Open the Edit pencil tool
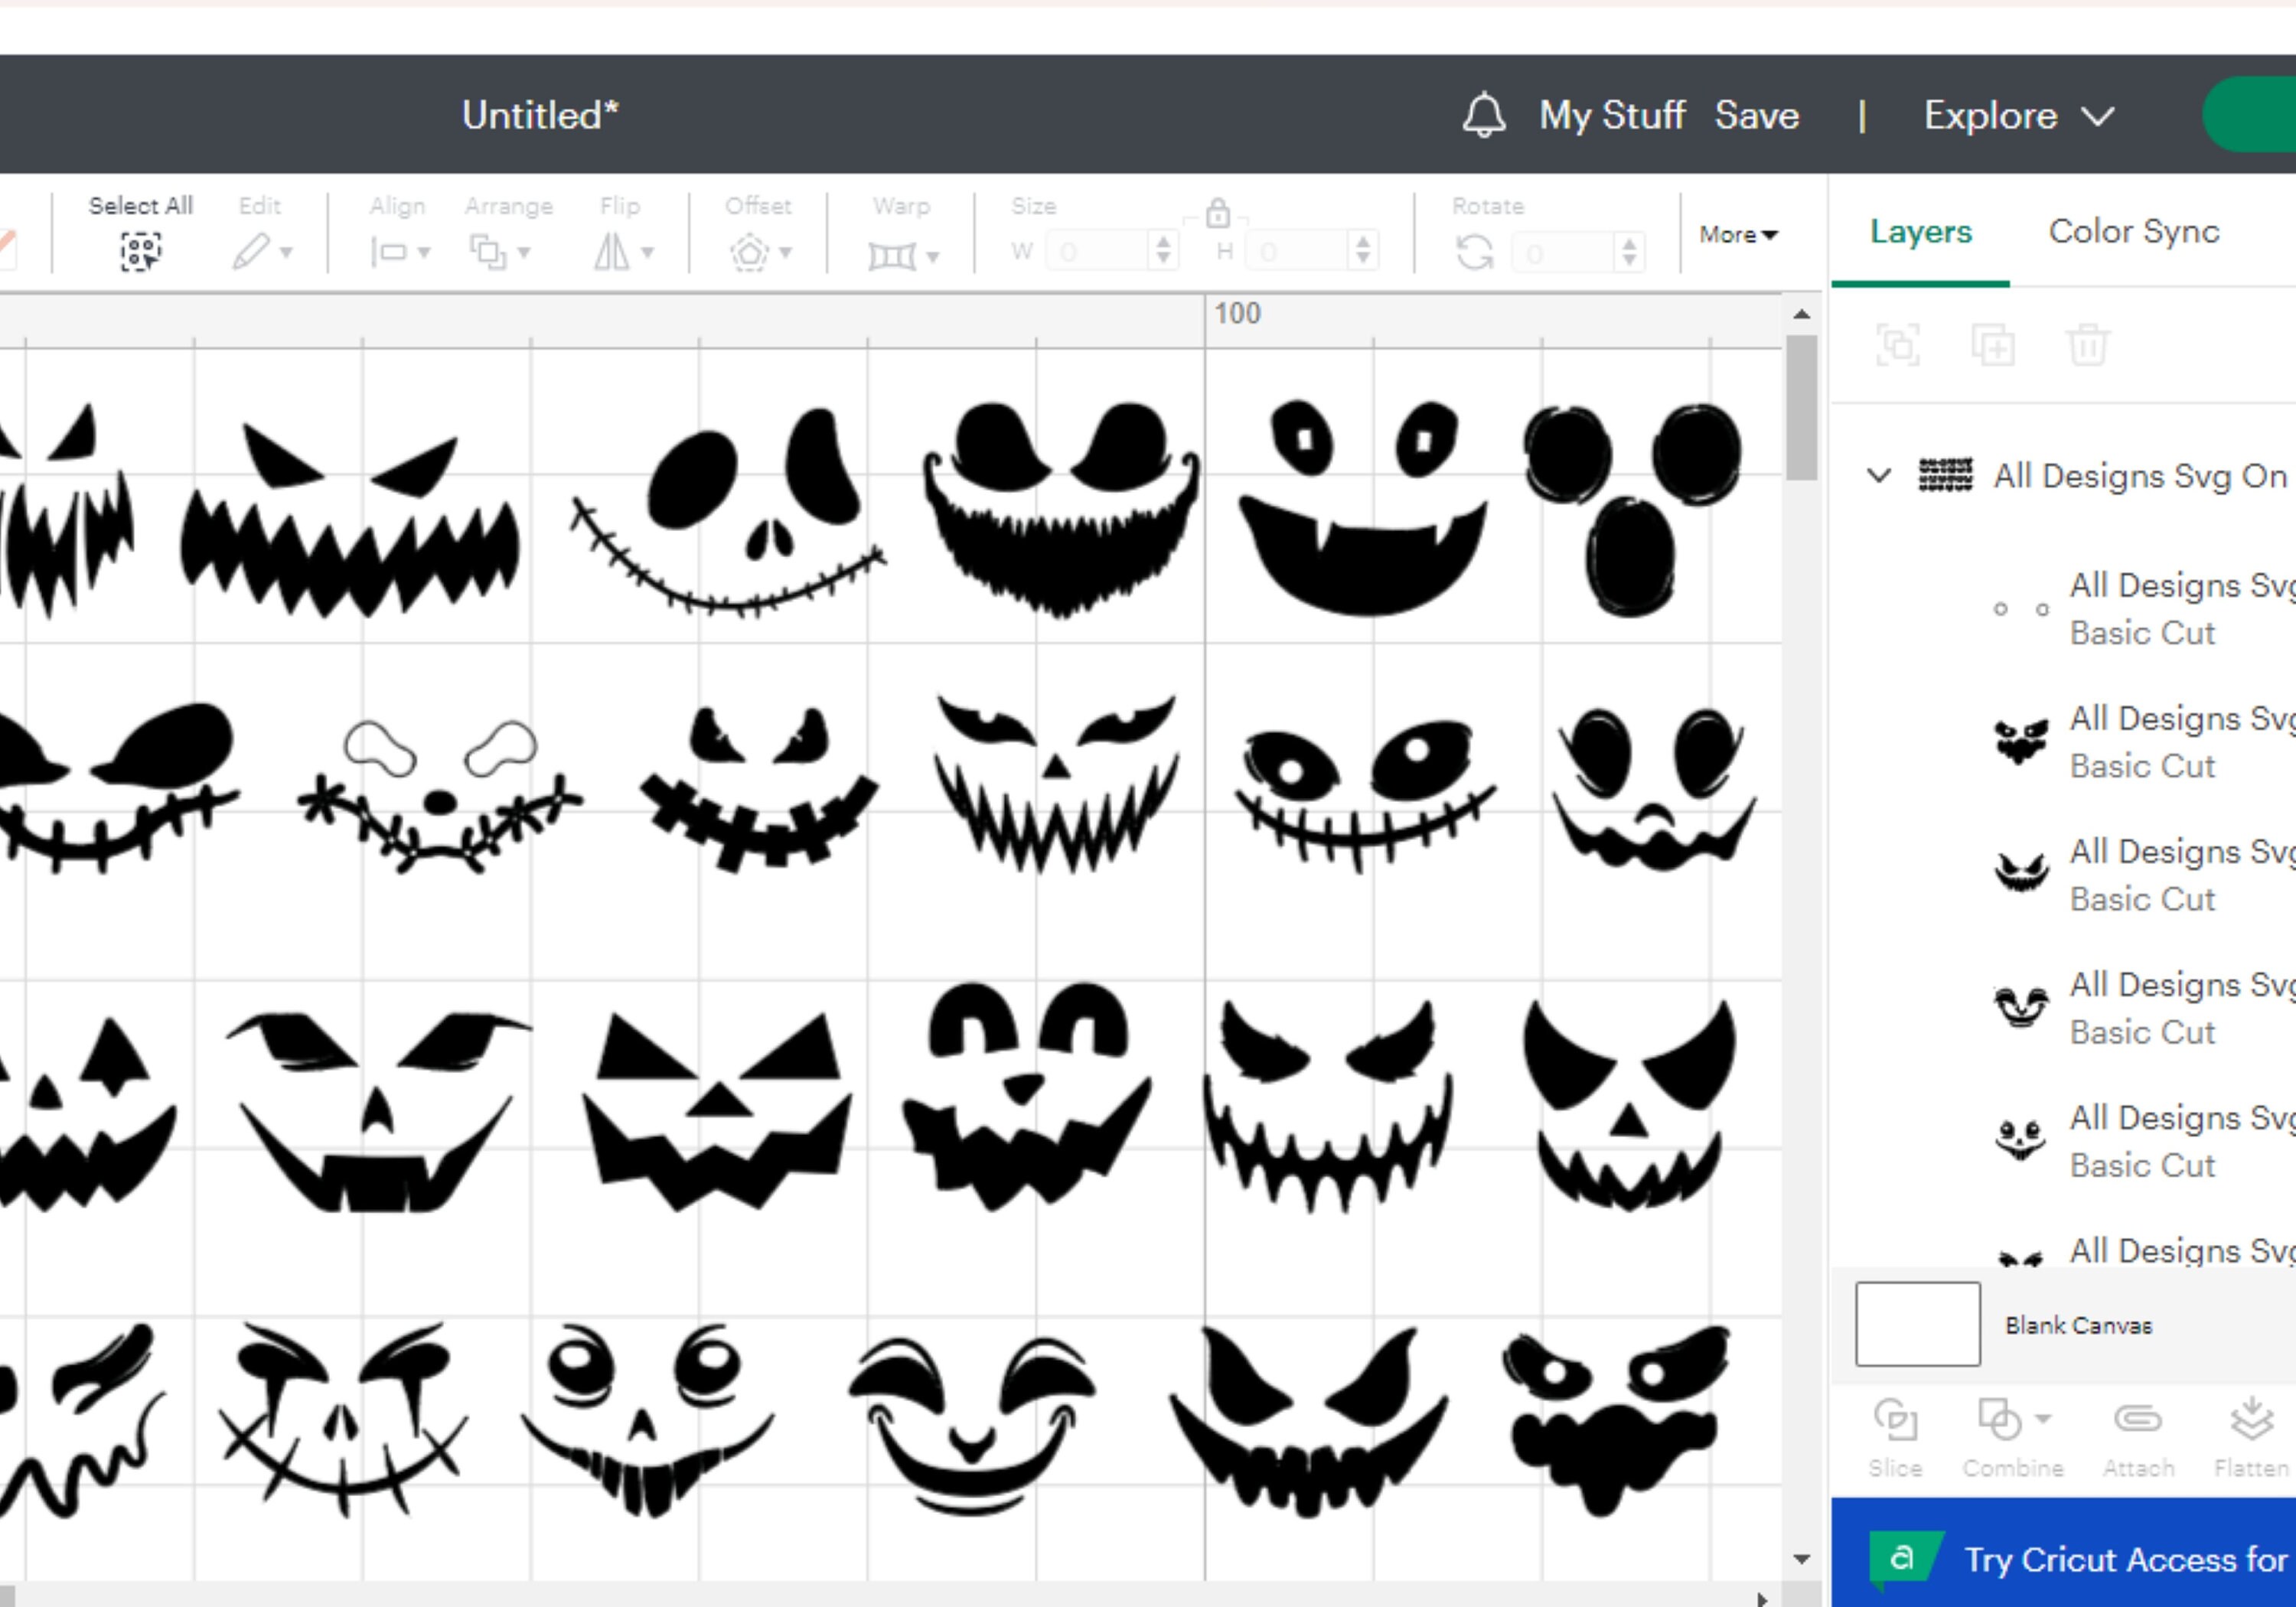2296x1607 pixels. coord(255,250)
